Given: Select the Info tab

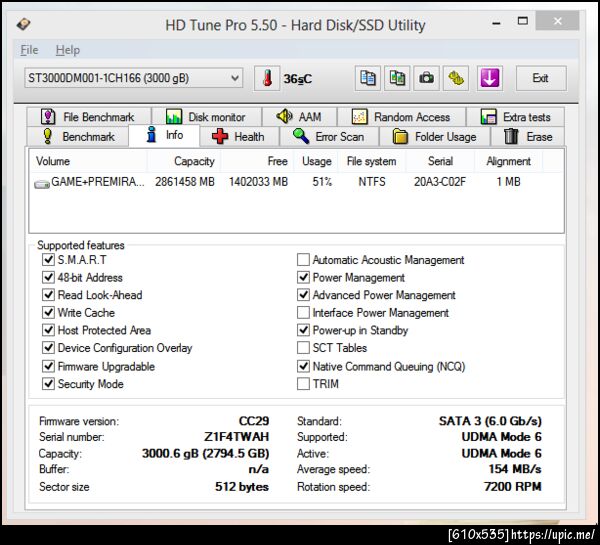Looking at the screenshot, I should click(x=165, y=135).
